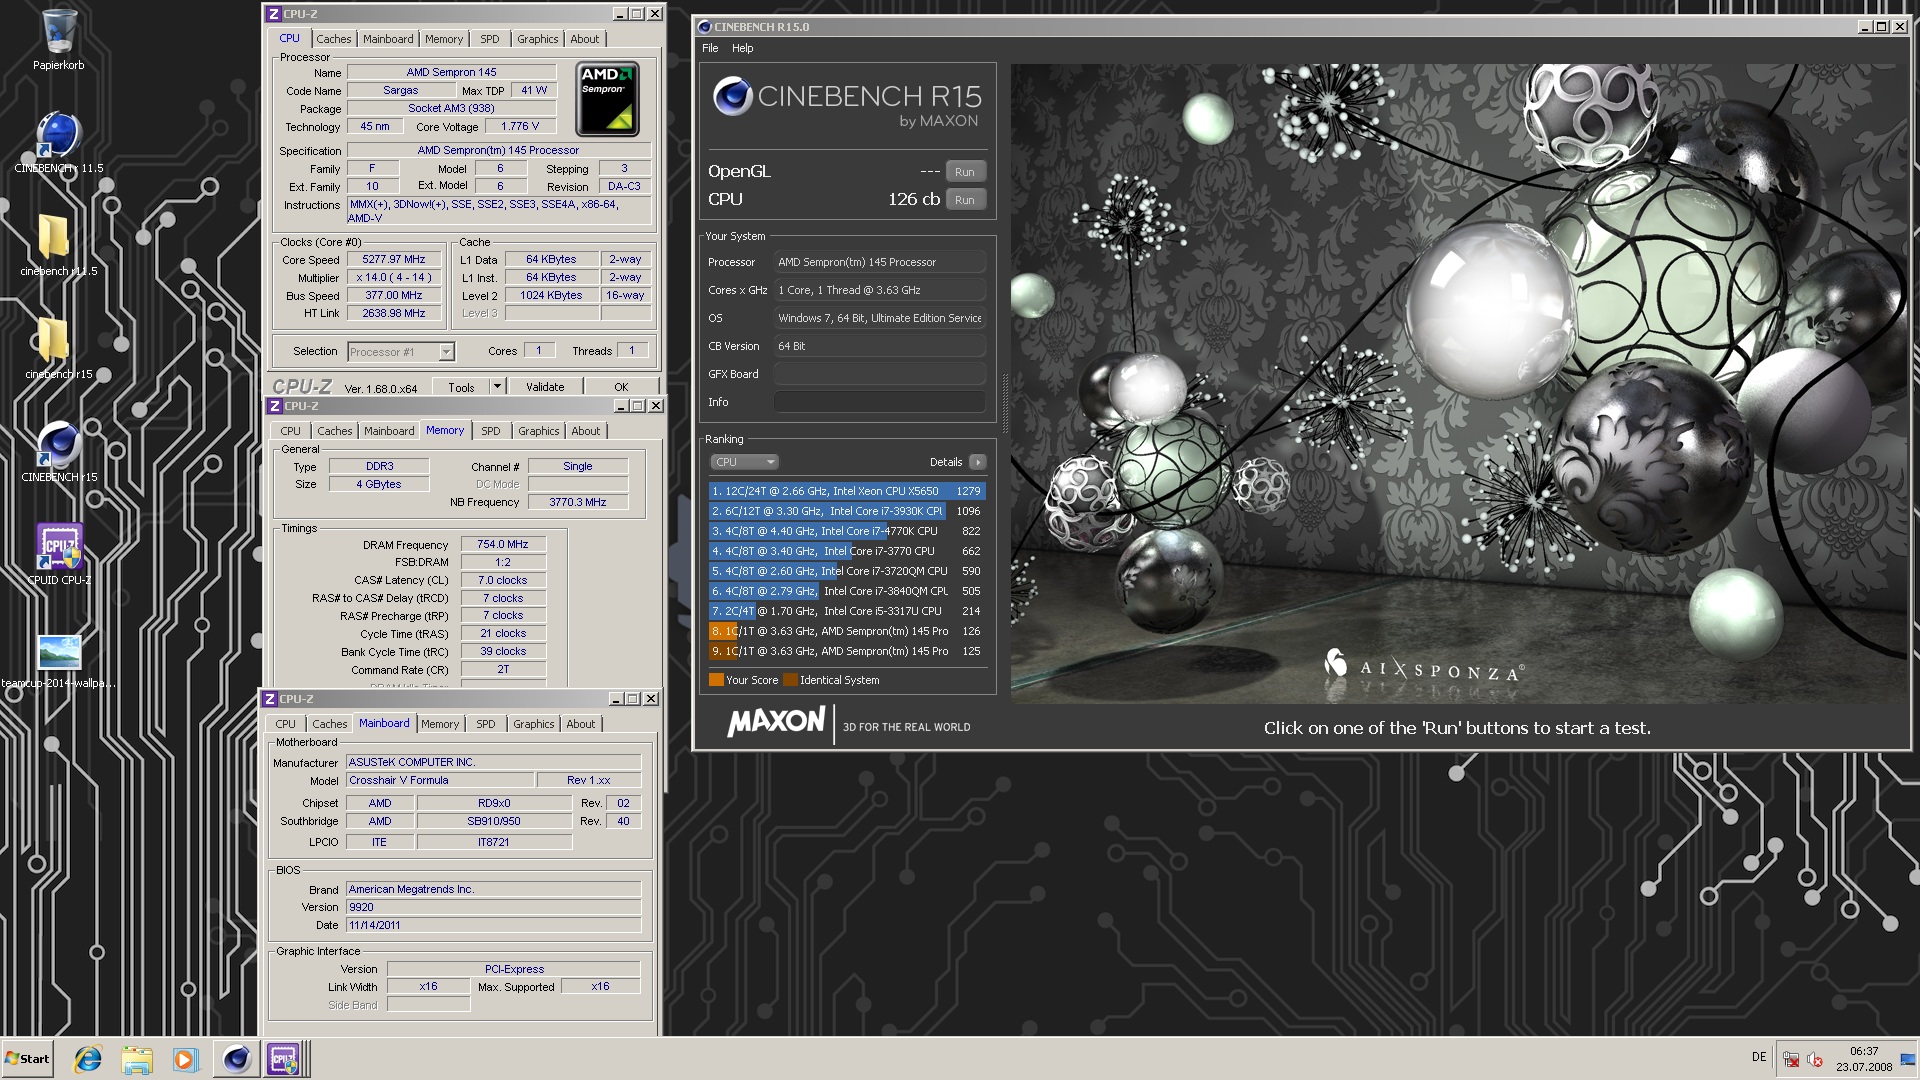1920x1080 pixels.
Task: Click the NB Frequency 3770.3 MHz value
Action: pyautogui.click(x=578, y=502)
